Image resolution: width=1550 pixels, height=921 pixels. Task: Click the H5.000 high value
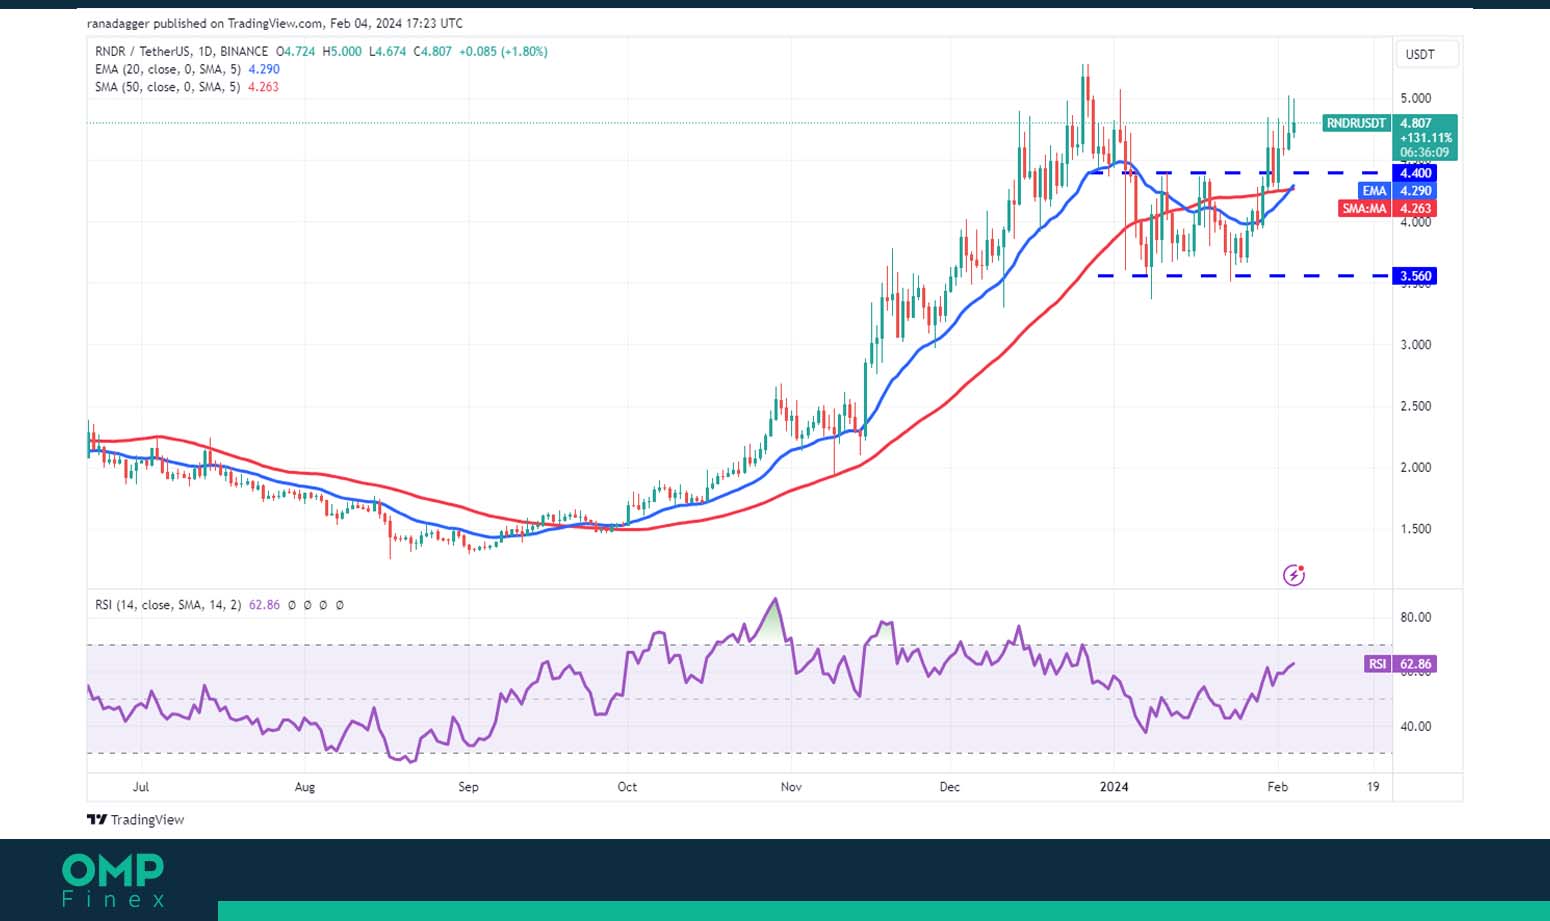tap(342, 51)
